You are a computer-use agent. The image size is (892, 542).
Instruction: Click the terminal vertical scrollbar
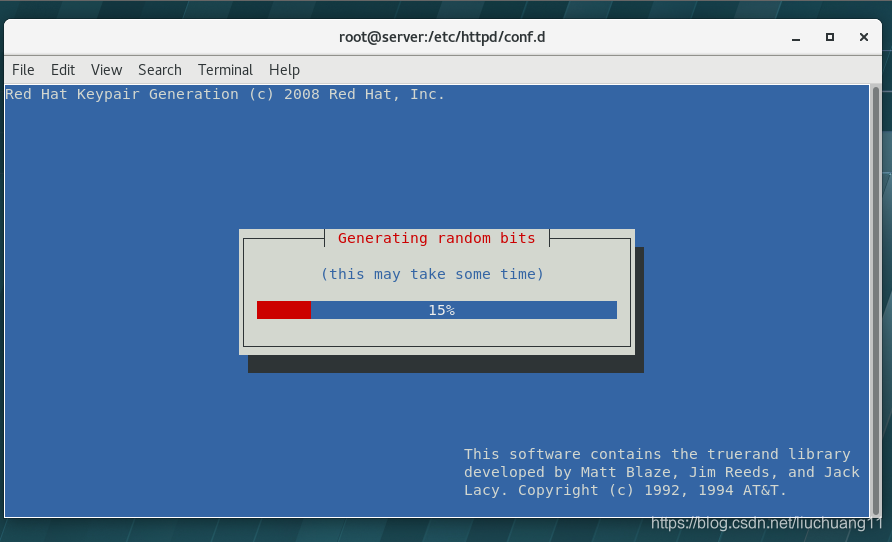point(876,301)
